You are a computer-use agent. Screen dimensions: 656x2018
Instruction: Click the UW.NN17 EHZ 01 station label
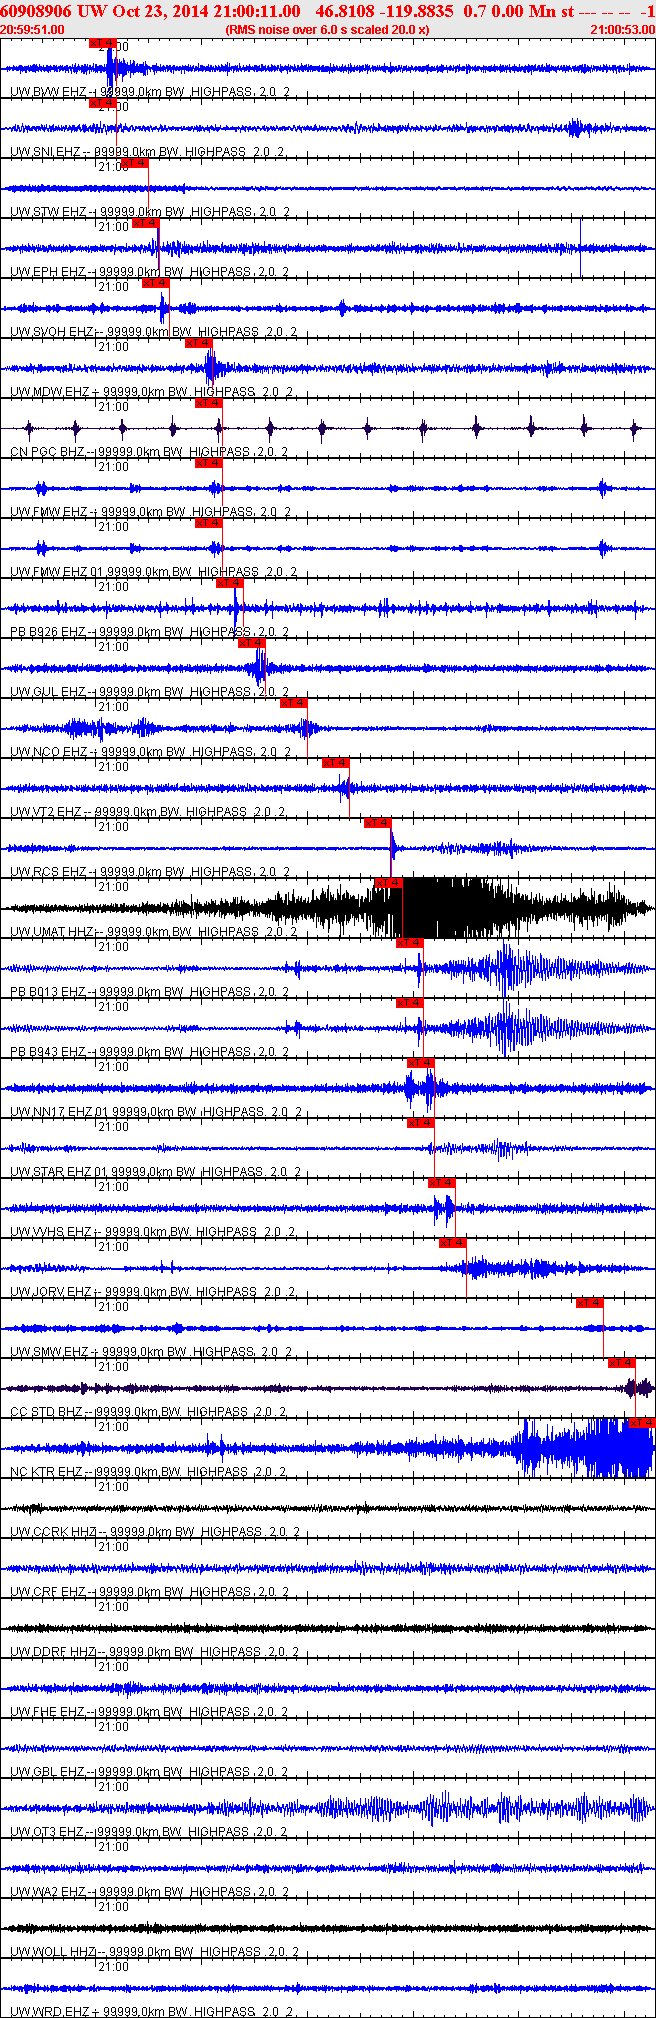157,1112
